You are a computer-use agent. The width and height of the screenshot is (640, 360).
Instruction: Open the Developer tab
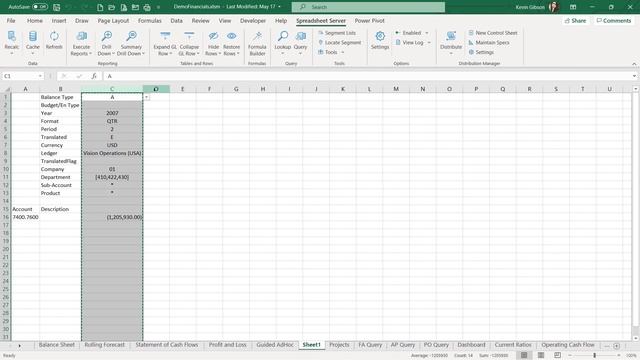[253, 20]
